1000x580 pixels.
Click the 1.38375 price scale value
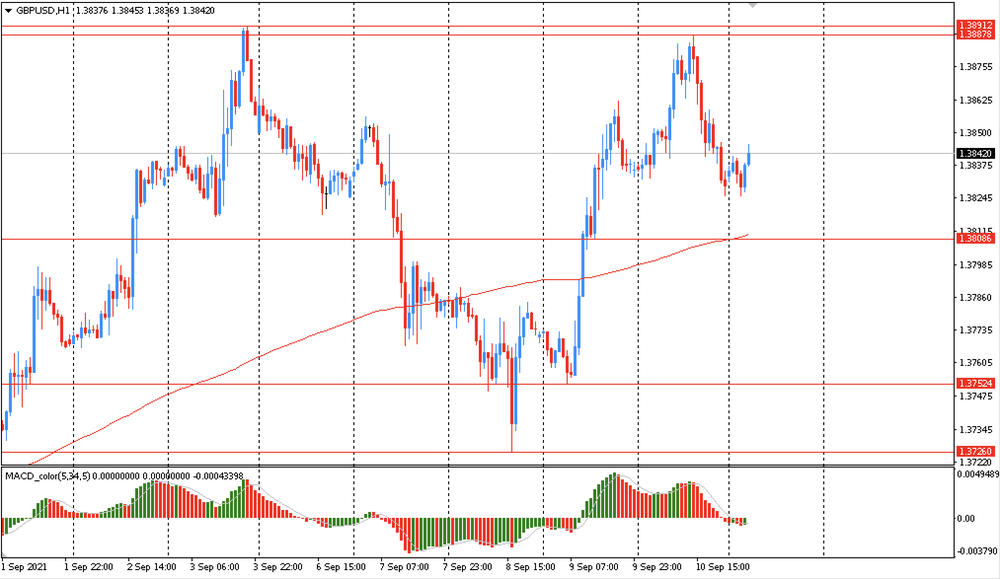pyautogui.click(x=976, y=165)
